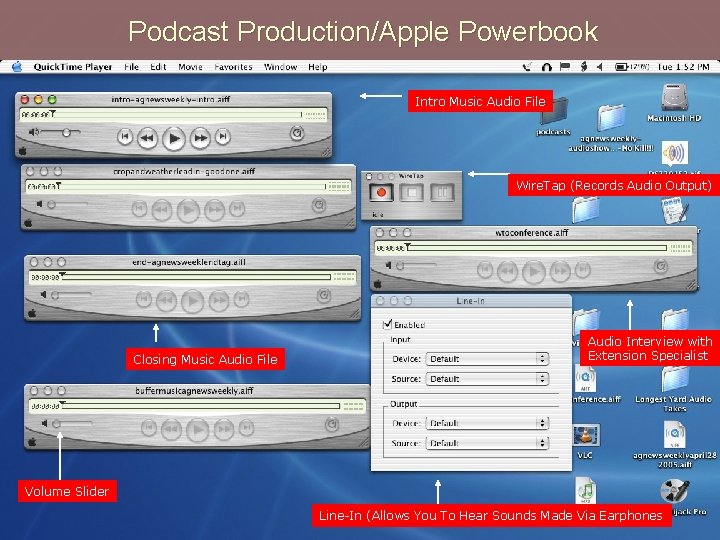The height and width of the screenshot is (540, 720).
Task: Skip to start in intro-agnewsweekly-intro.aiff player
Action: [x=124, y=136]
